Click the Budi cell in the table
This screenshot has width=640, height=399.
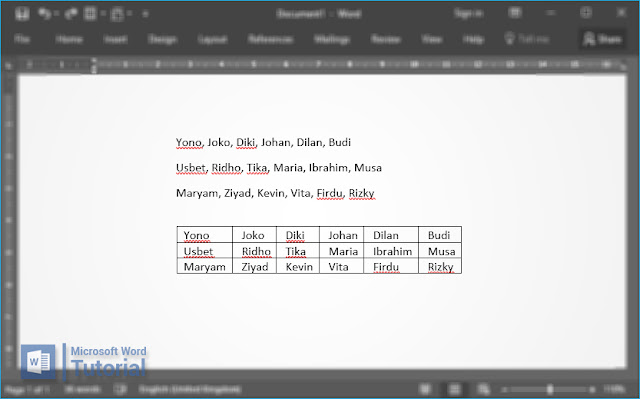440,235
